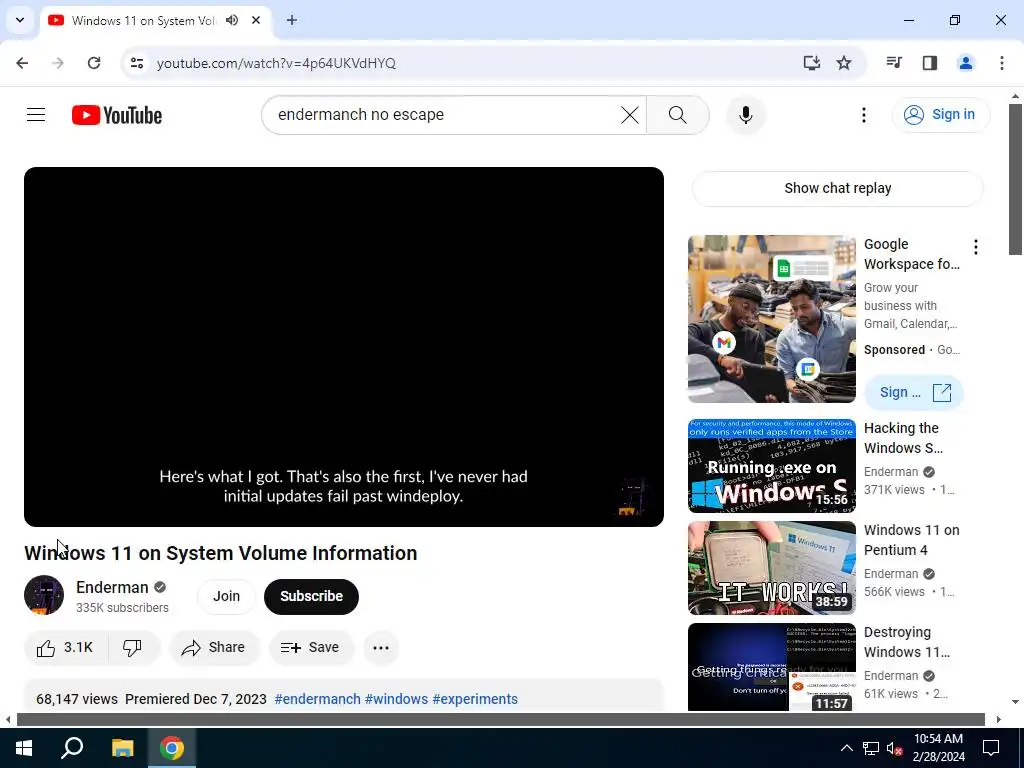Click the Sign in button

940,114
